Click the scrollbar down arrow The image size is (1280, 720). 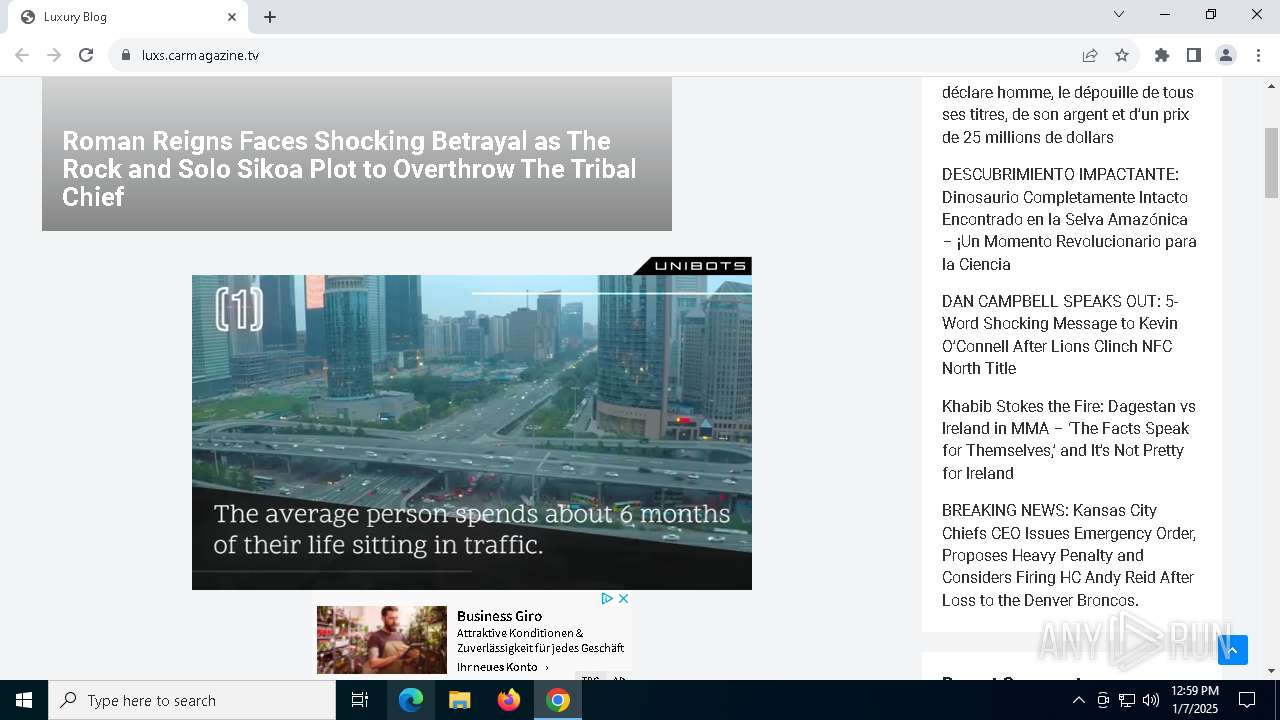click(1271, 671)
